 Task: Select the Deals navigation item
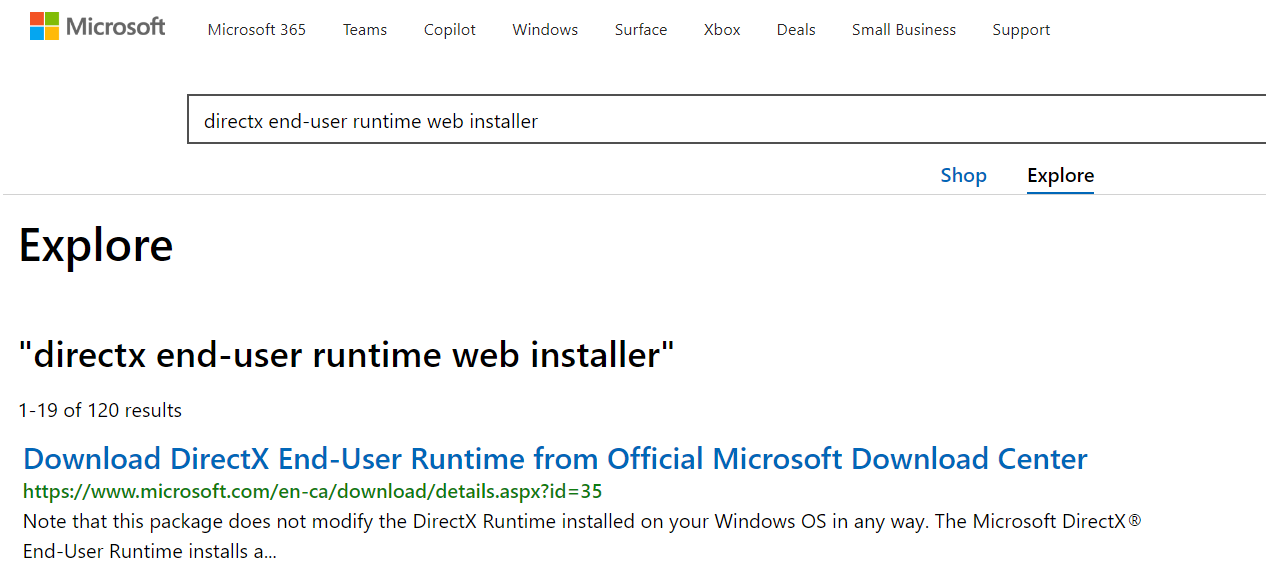click(x=796, y=30)
